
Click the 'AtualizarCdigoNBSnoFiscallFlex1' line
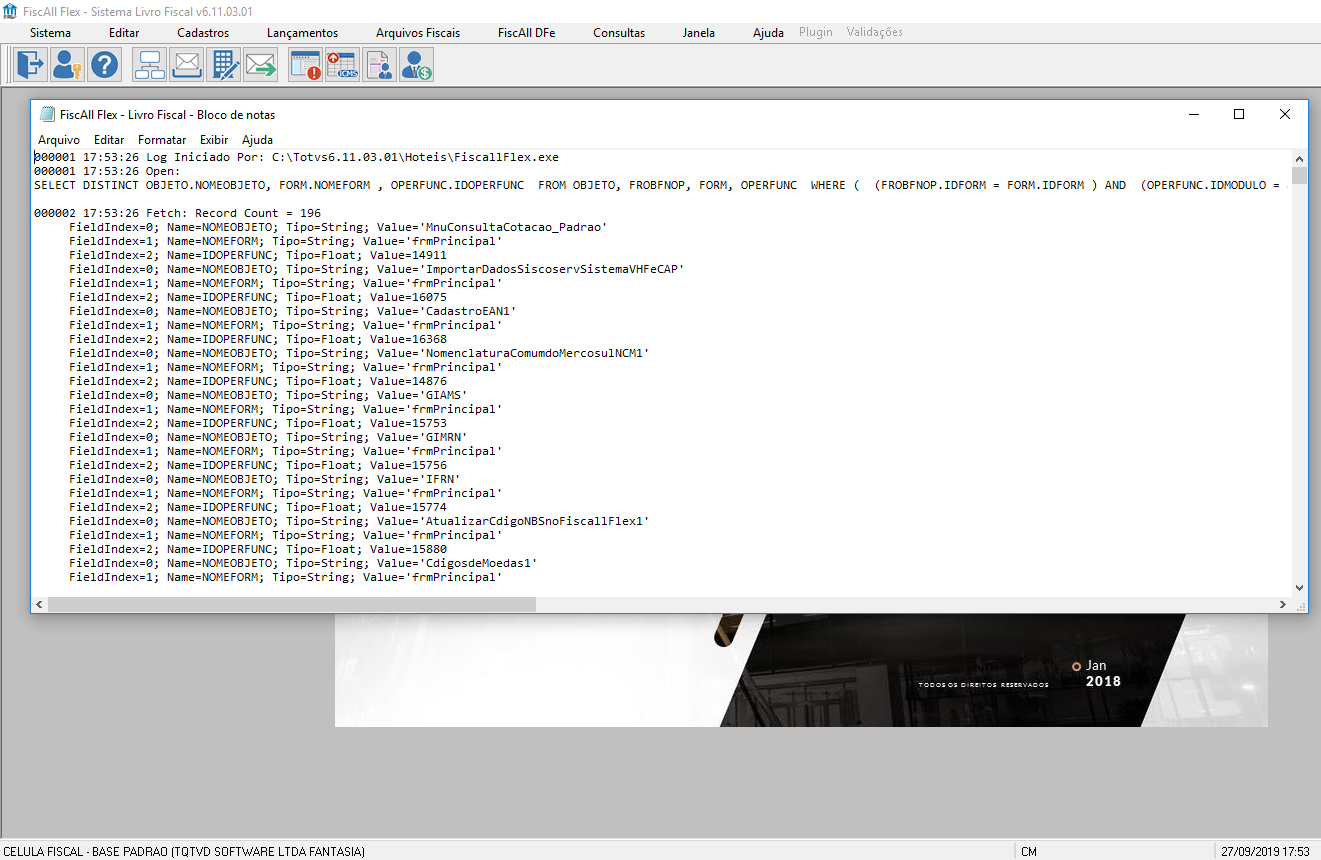(359, 521)
